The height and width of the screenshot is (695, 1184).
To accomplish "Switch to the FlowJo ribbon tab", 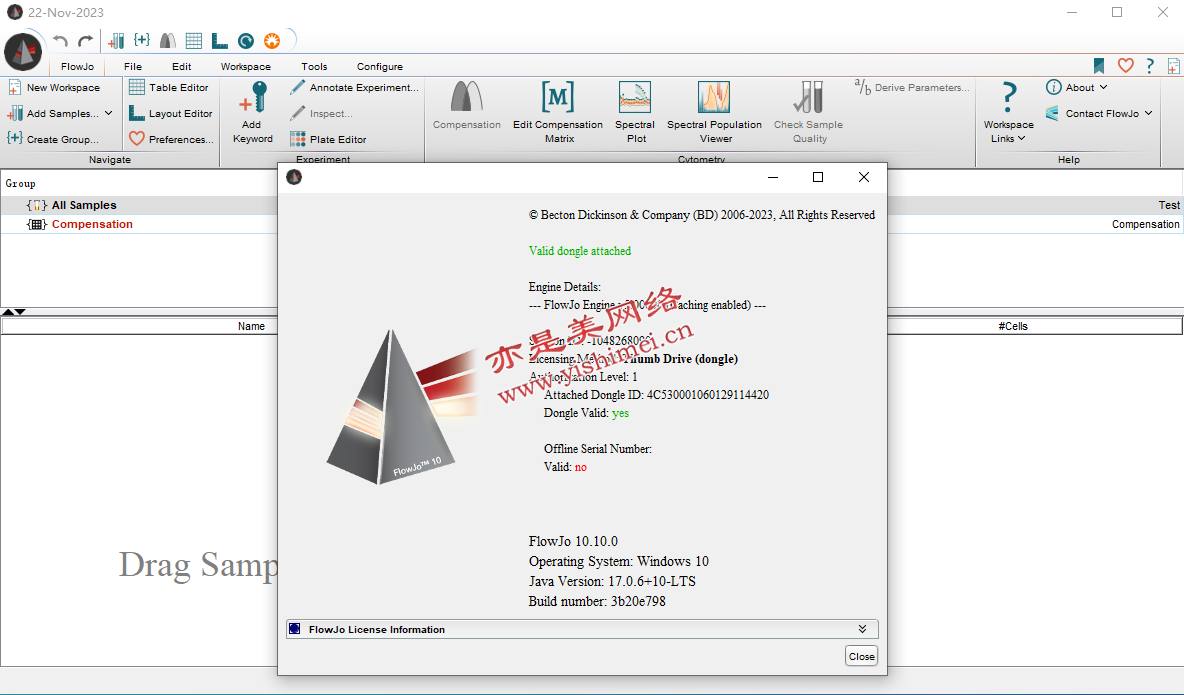I will click(78, 66).
